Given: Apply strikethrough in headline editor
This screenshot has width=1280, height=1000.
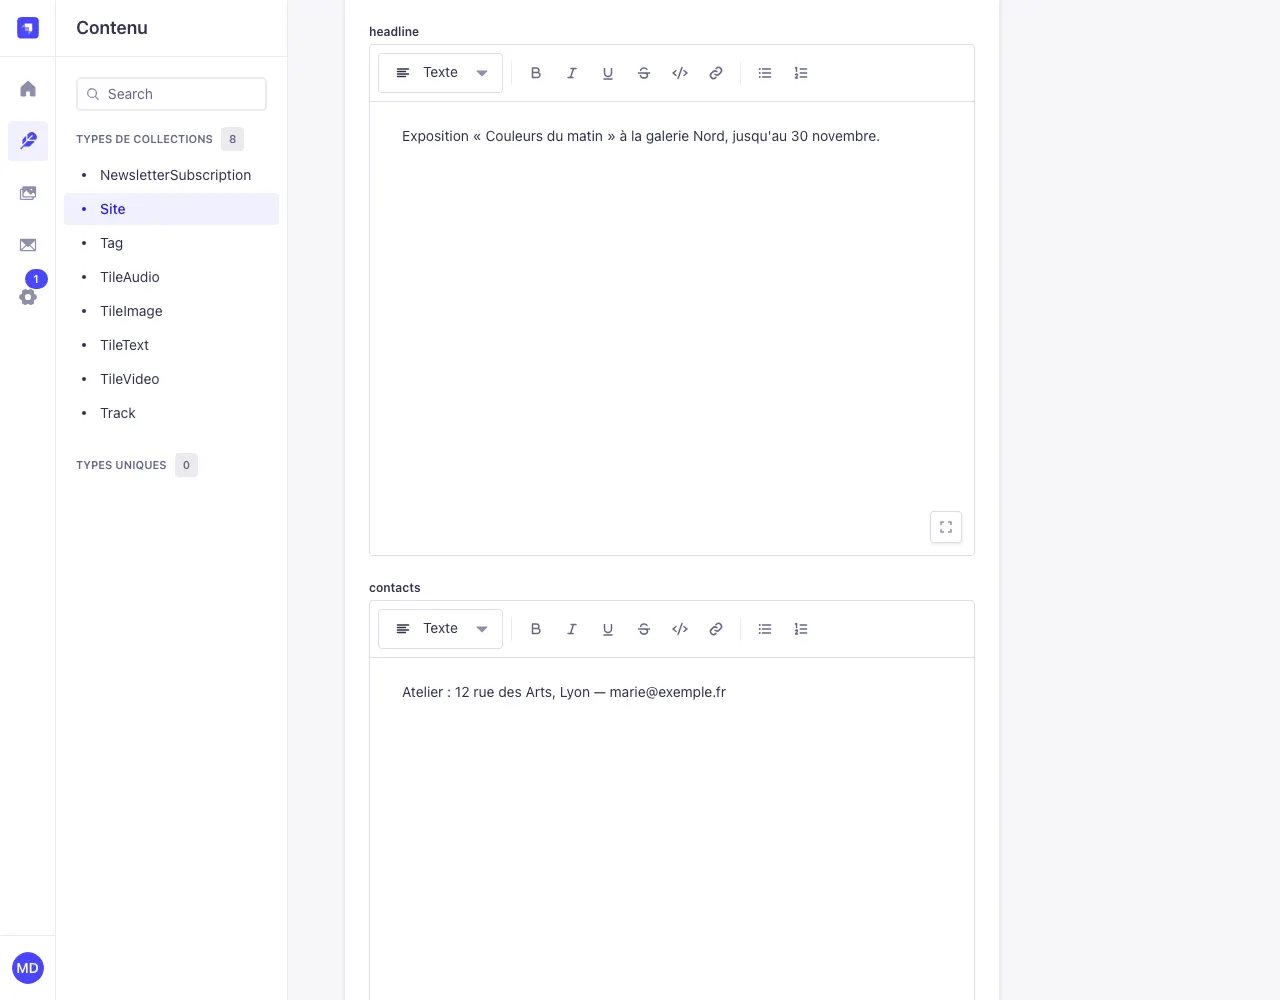Looking at the screenshot, I should (x=644, y=73).
